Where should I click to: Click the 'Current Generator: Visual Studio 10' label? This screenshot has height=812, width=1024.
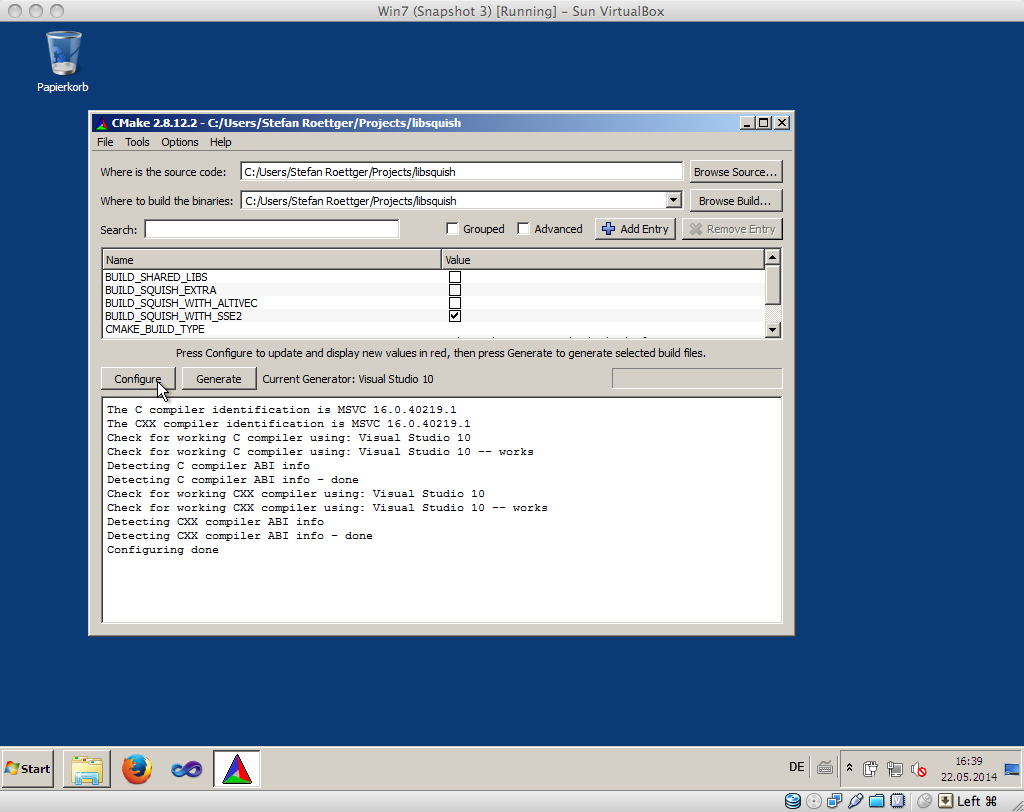[348, 379]
